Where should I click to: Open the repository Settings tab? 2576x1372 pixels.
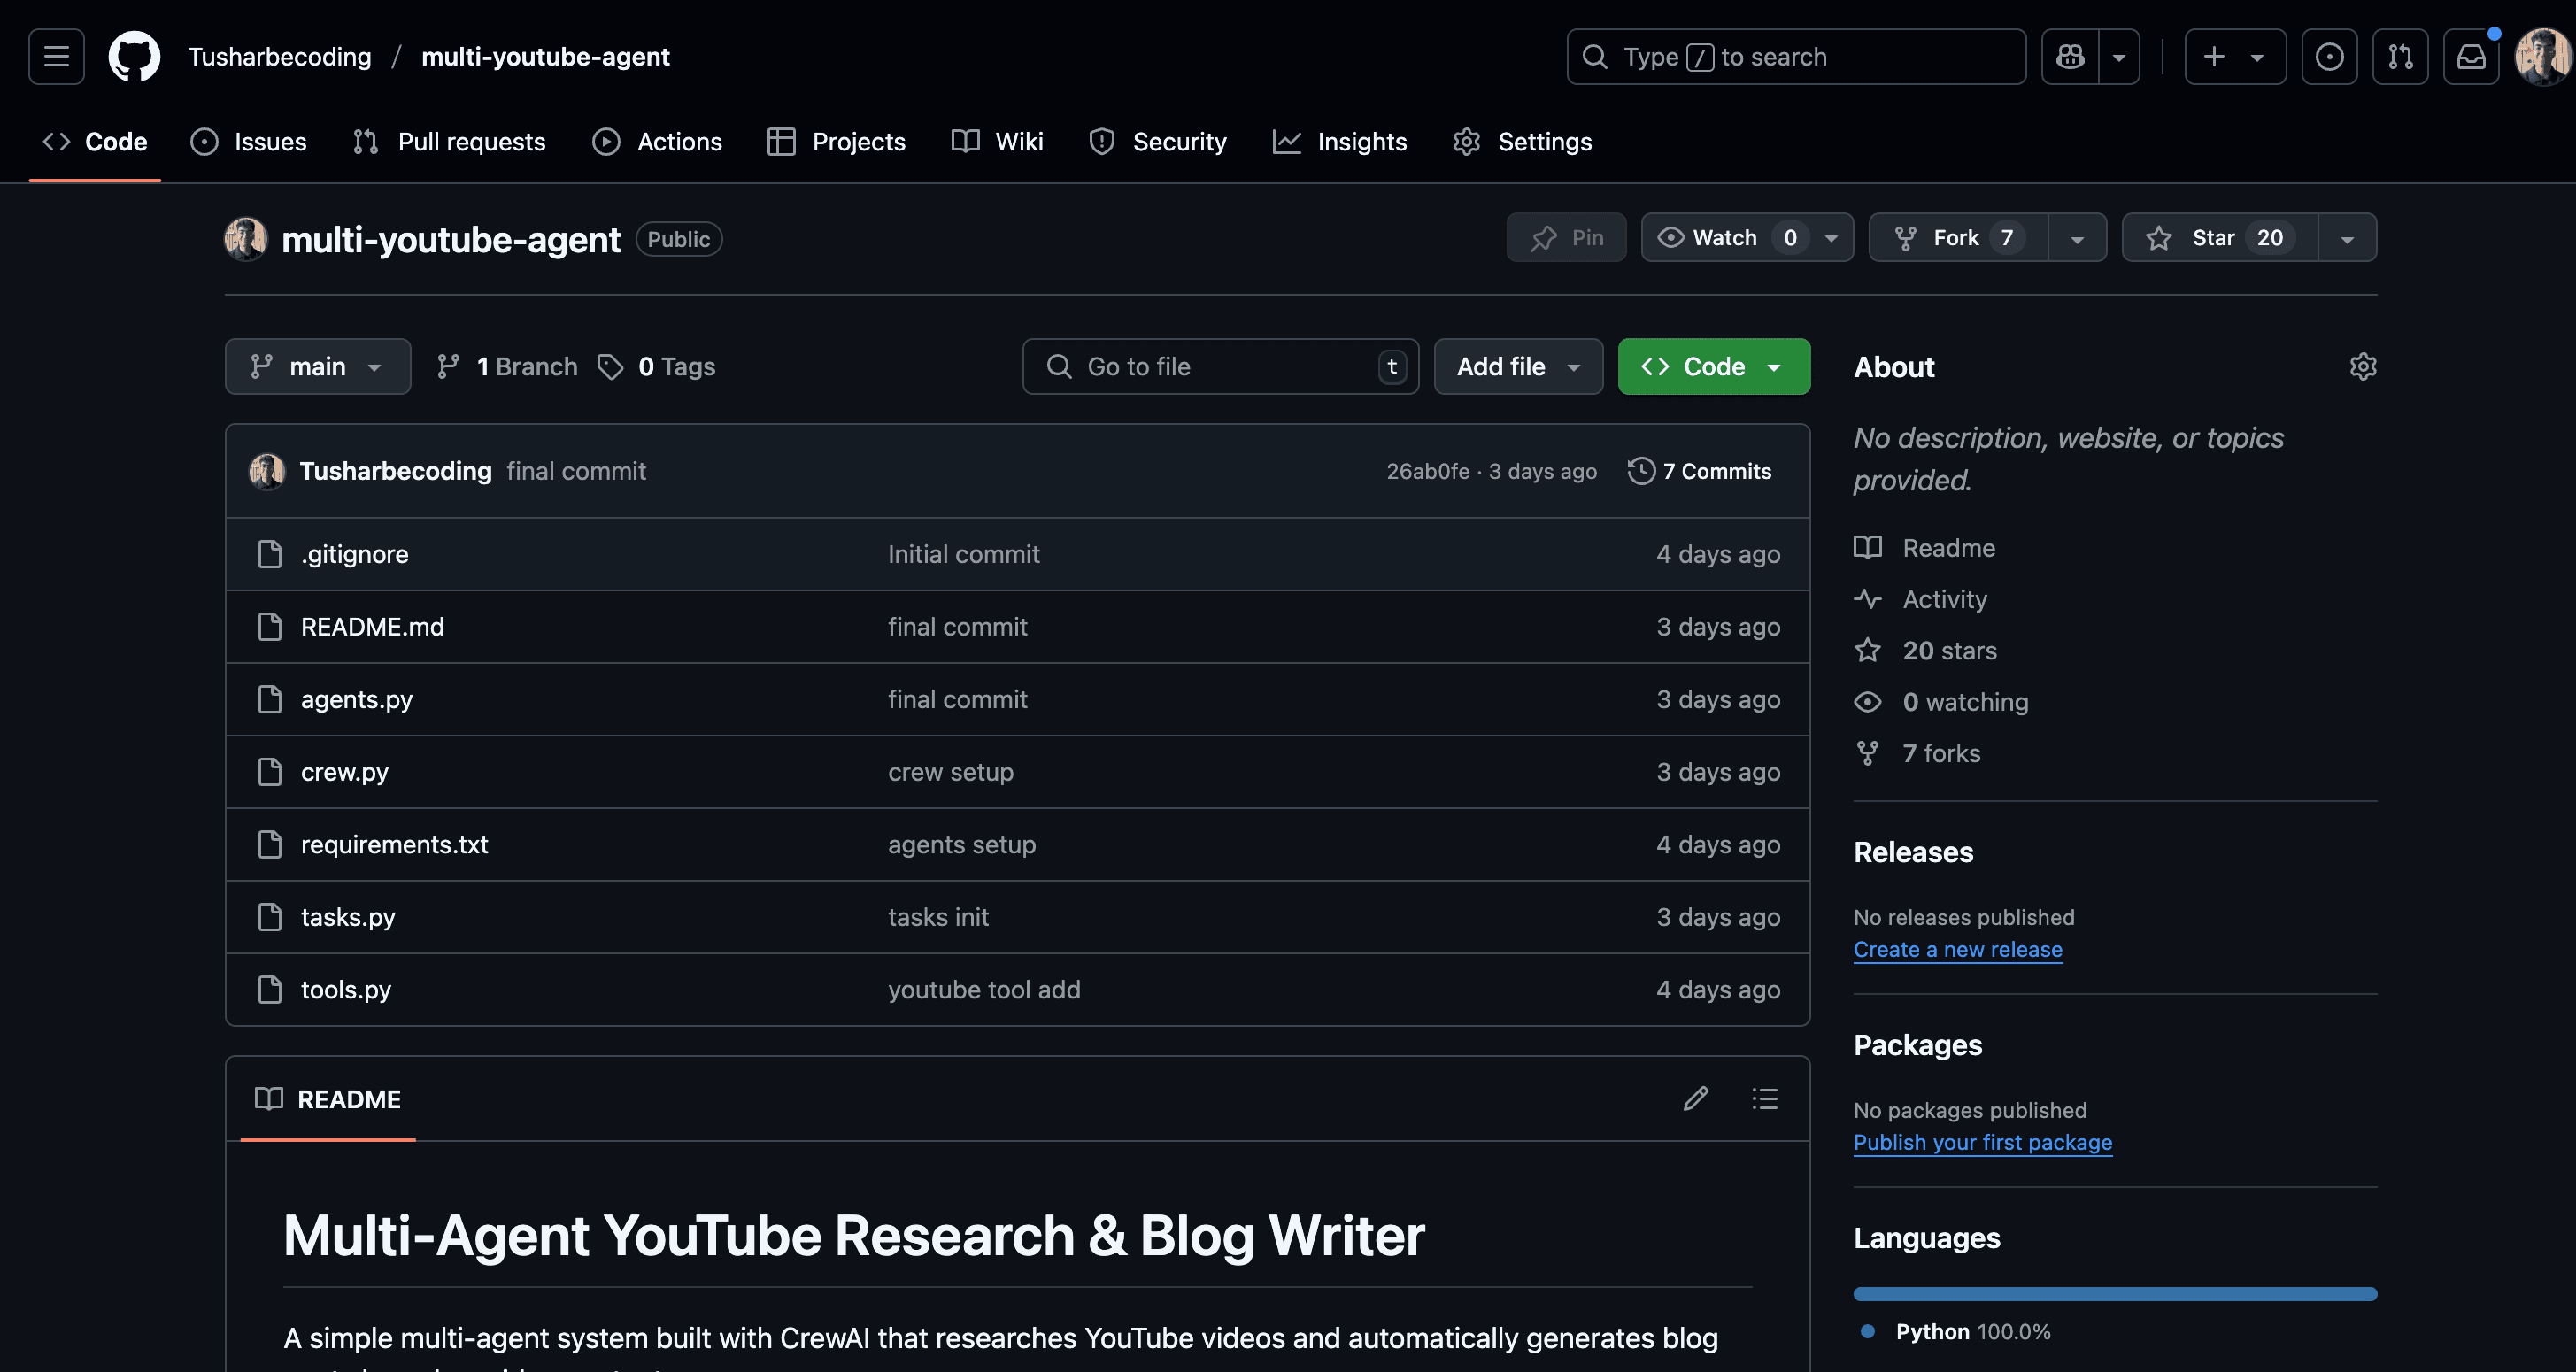[x=1522, y=142]
